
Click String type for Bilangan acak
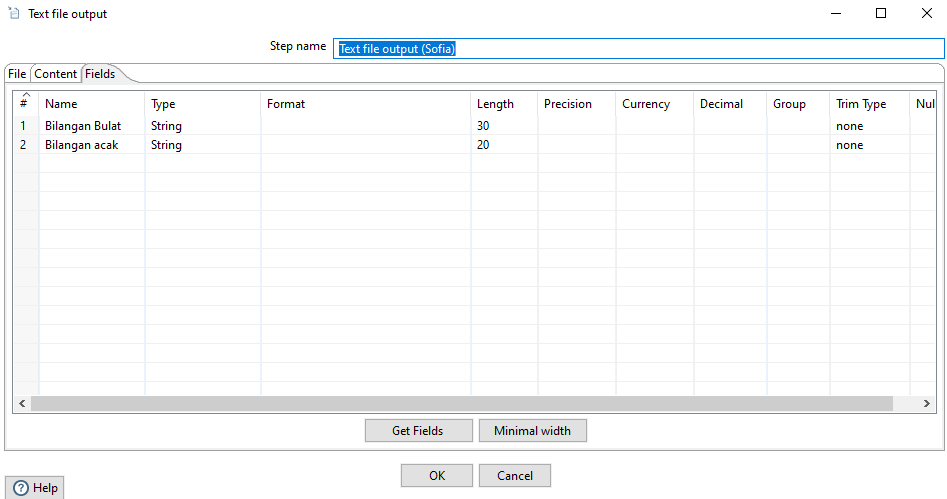coord(203,145)
